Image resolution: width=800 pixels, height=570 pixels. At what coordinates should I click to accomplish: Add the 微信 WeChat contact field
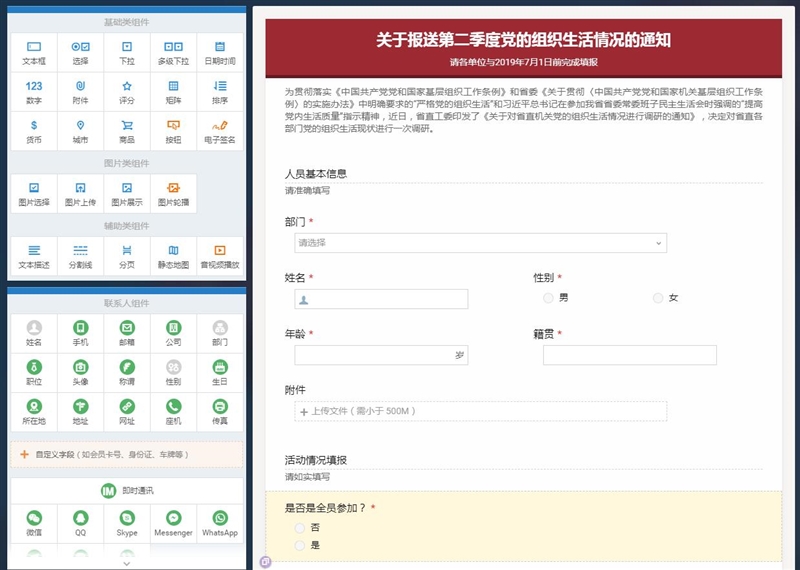click(34, 525)
